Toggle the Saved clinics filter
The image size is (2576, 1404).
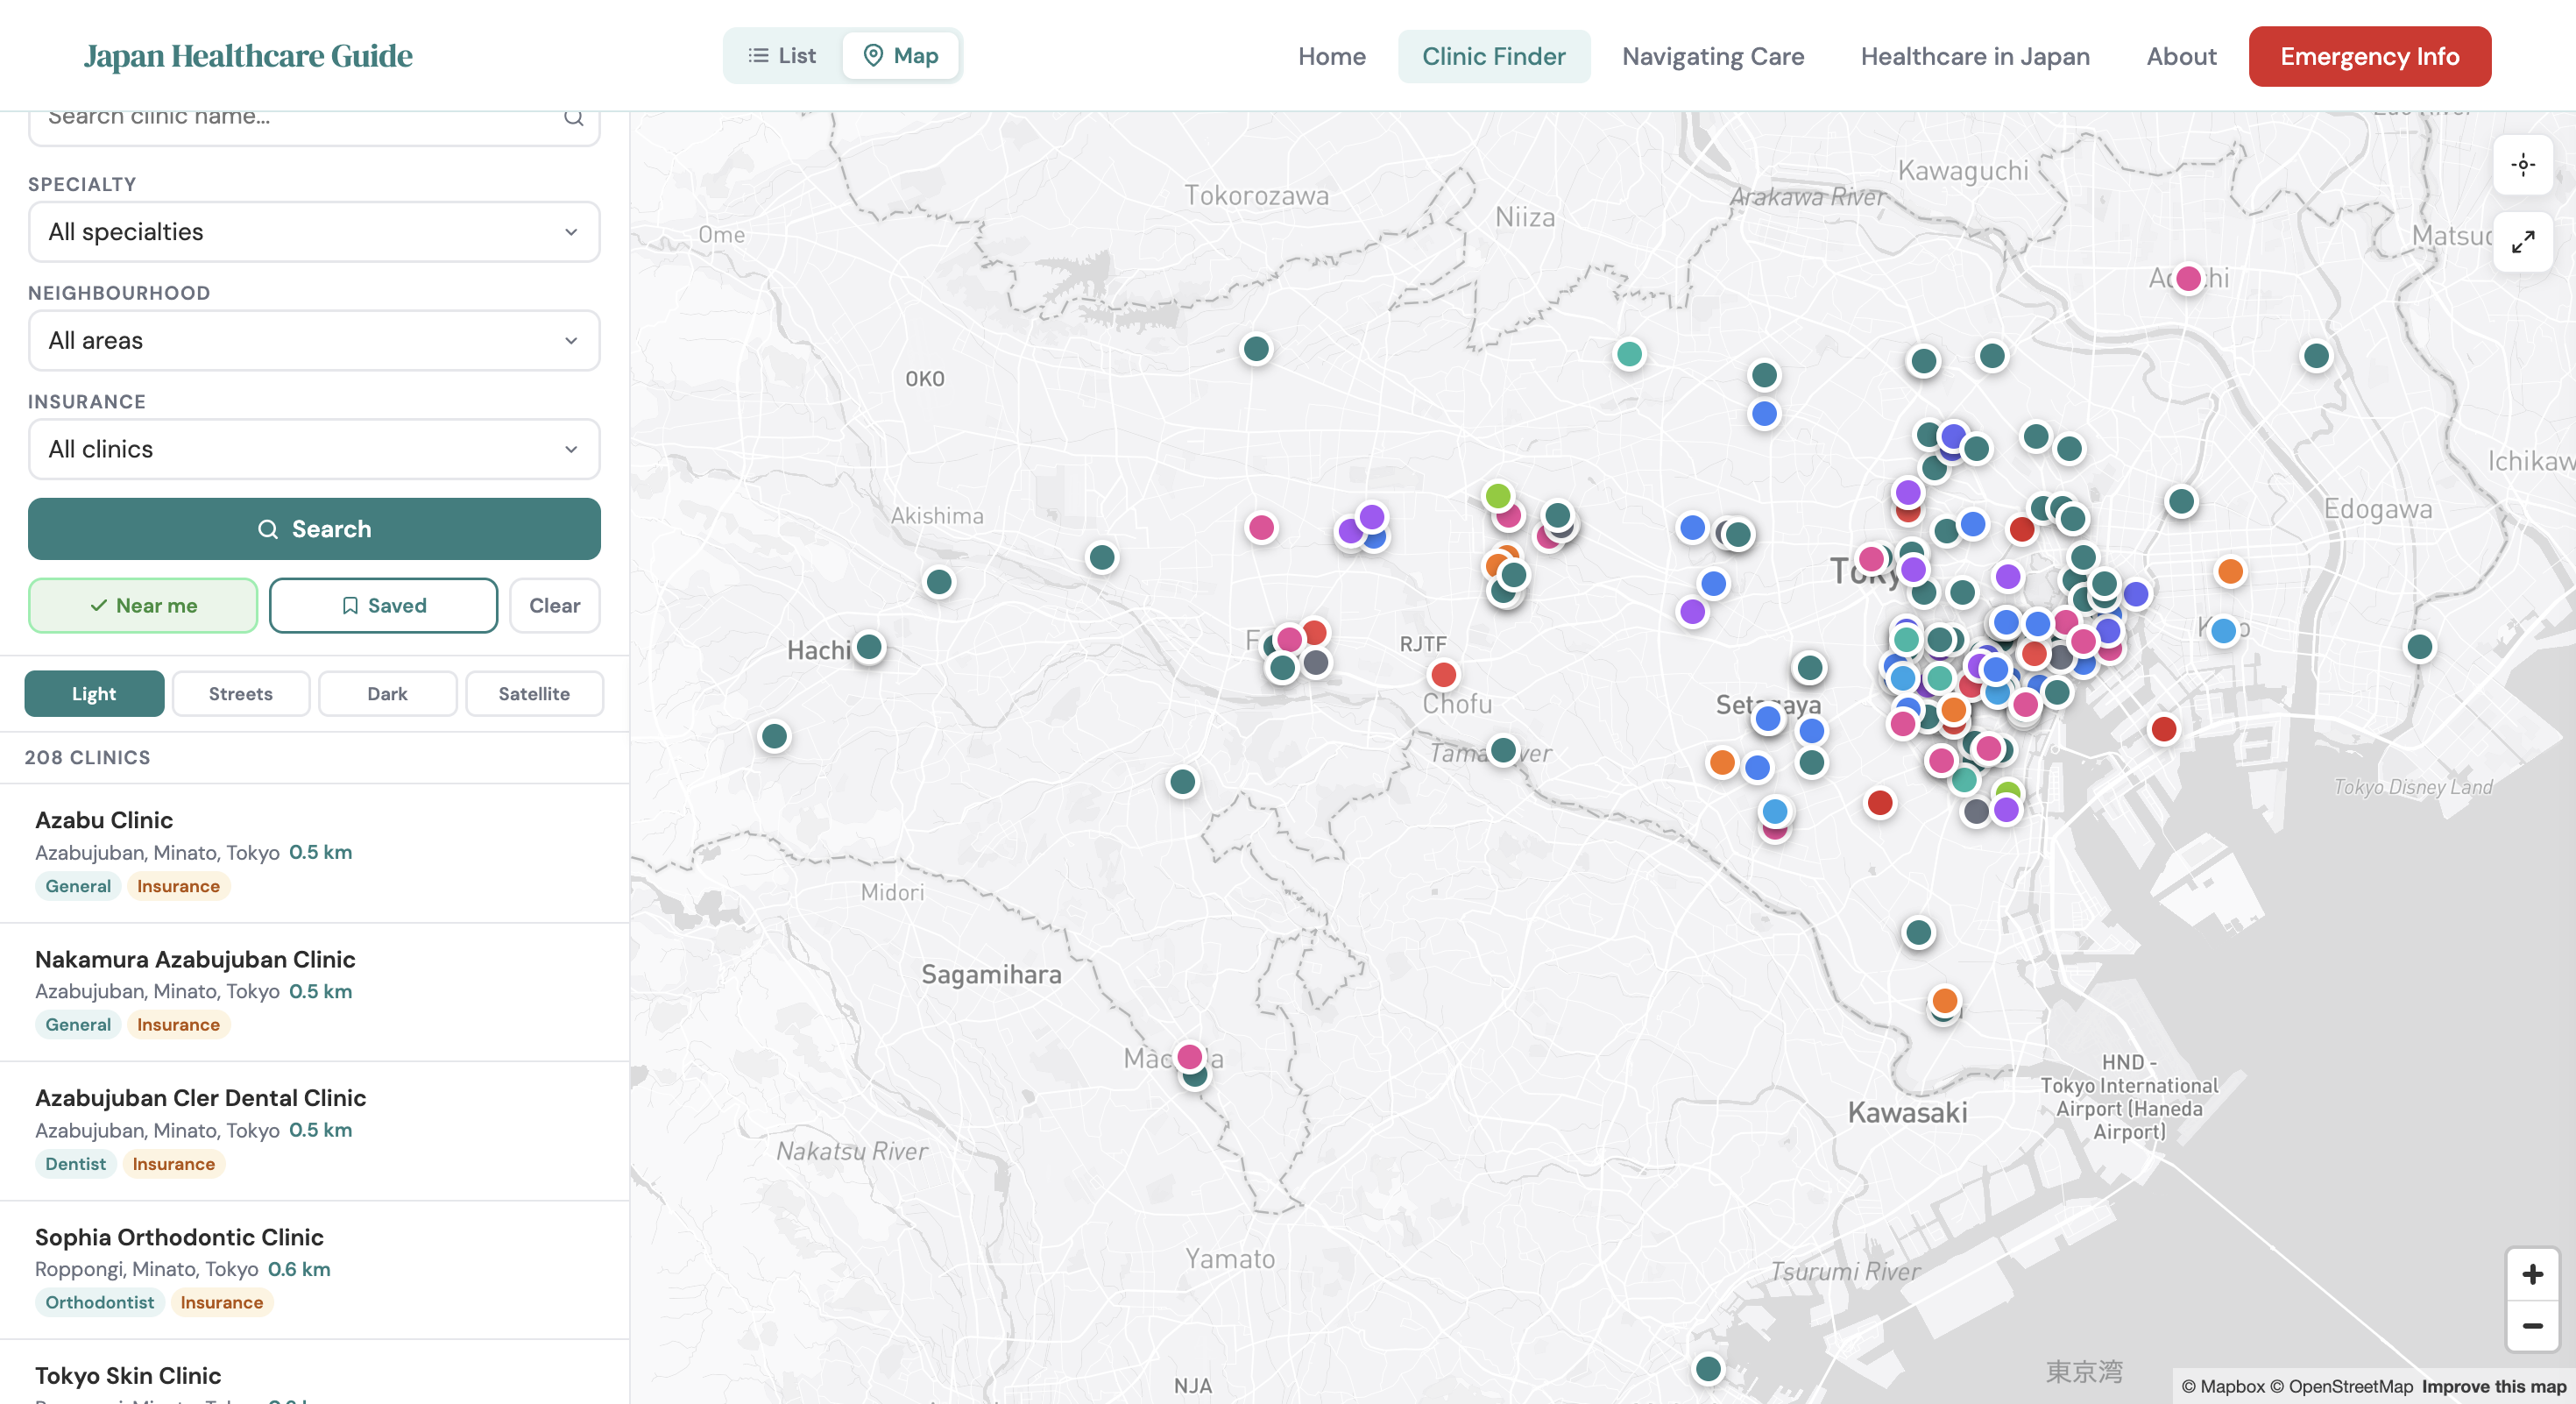click(383, 606)
